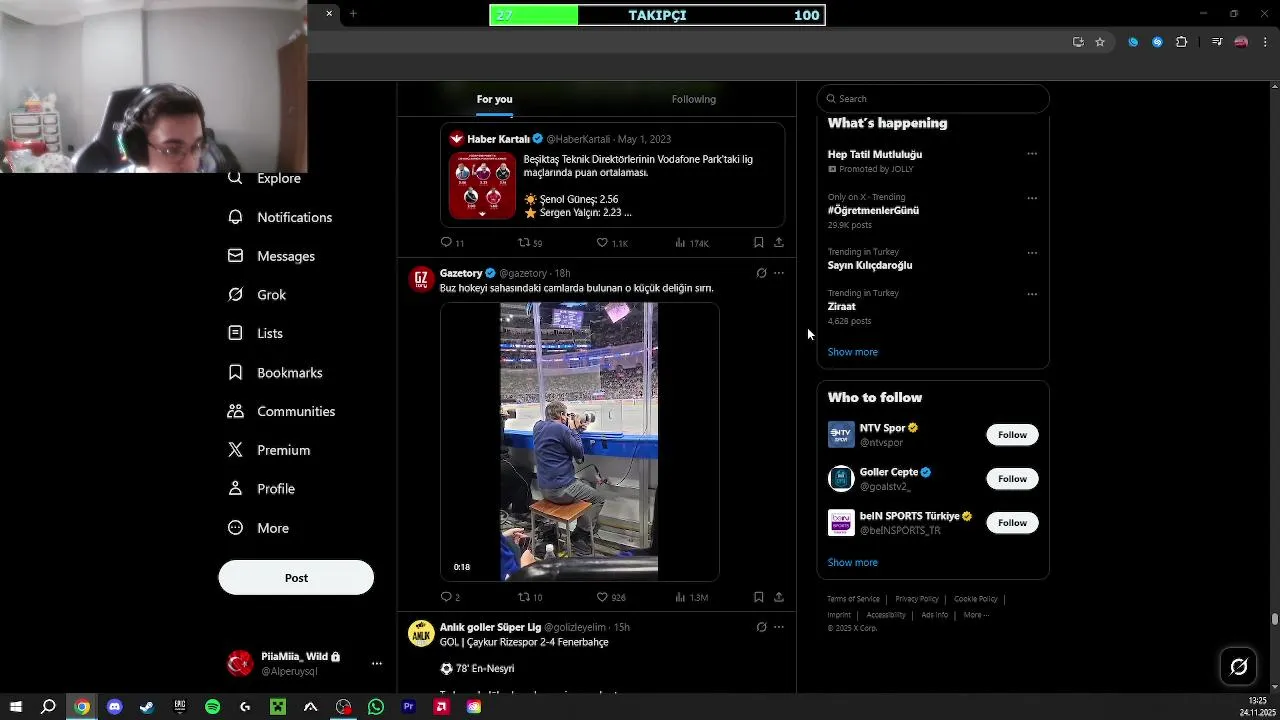Open the Haber Kartalı stats image
This screenshot has height=720, width=1280.
[482, 185]
